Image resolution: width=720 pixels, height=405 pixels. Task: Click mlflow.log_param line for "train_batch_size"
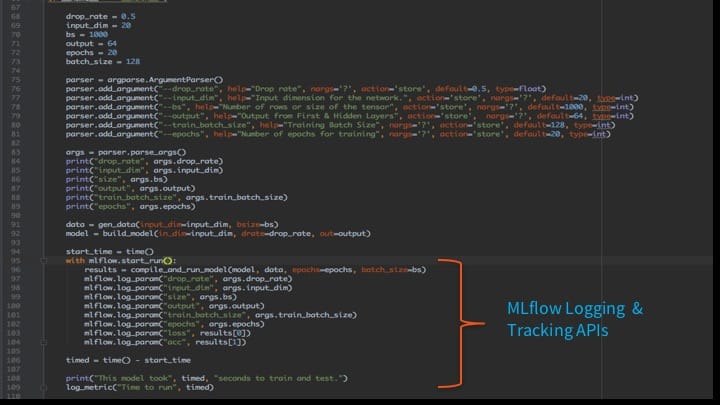[220, 315]
